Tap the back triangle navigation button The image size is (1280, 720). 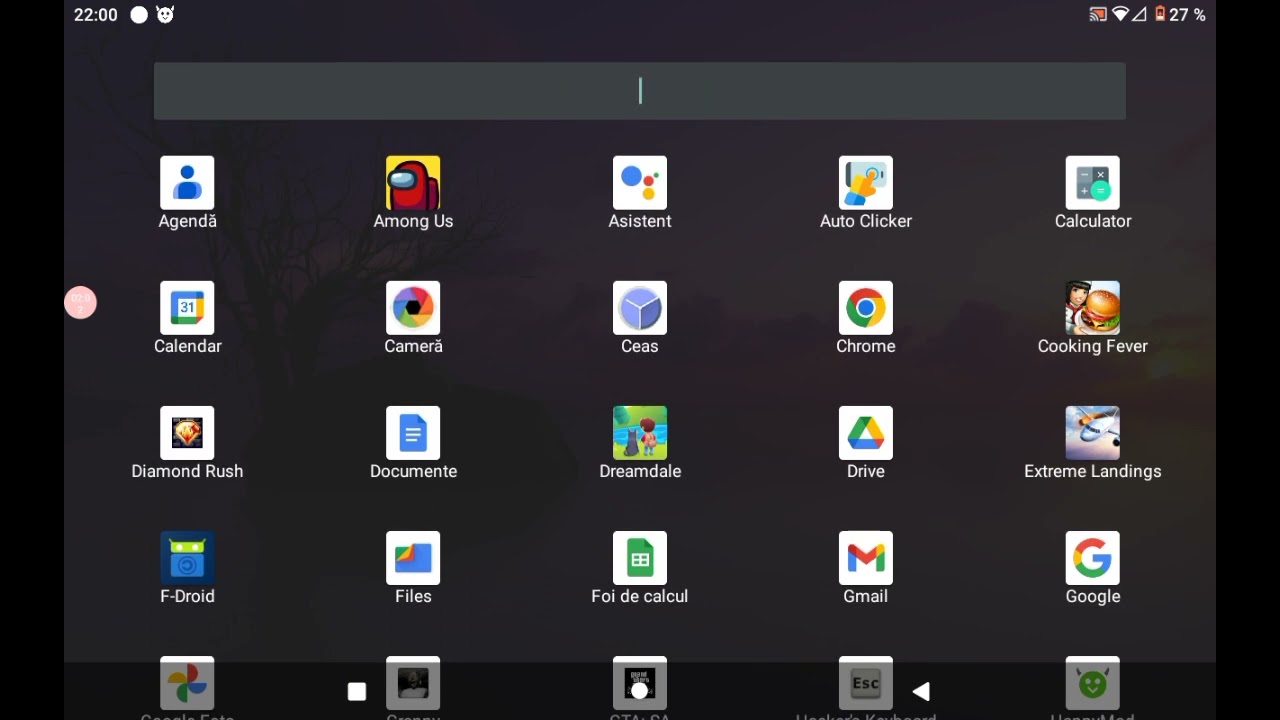[921, 692]
